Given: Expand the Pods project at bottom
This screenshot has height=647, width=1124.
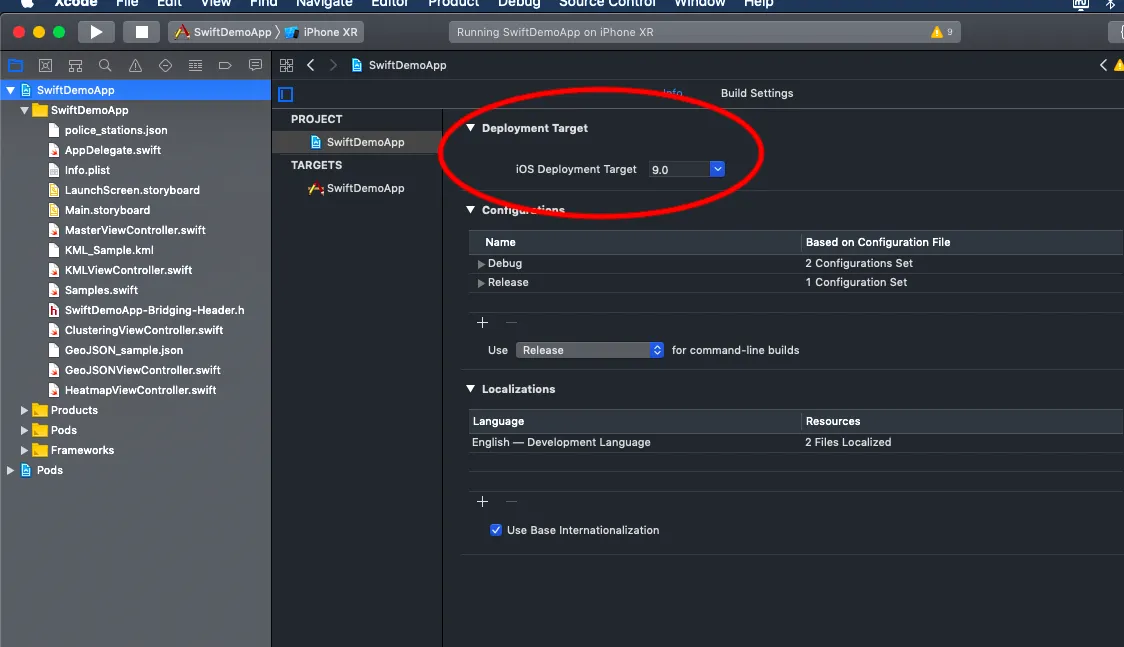Looking at the screenshot, I should 11,471.
